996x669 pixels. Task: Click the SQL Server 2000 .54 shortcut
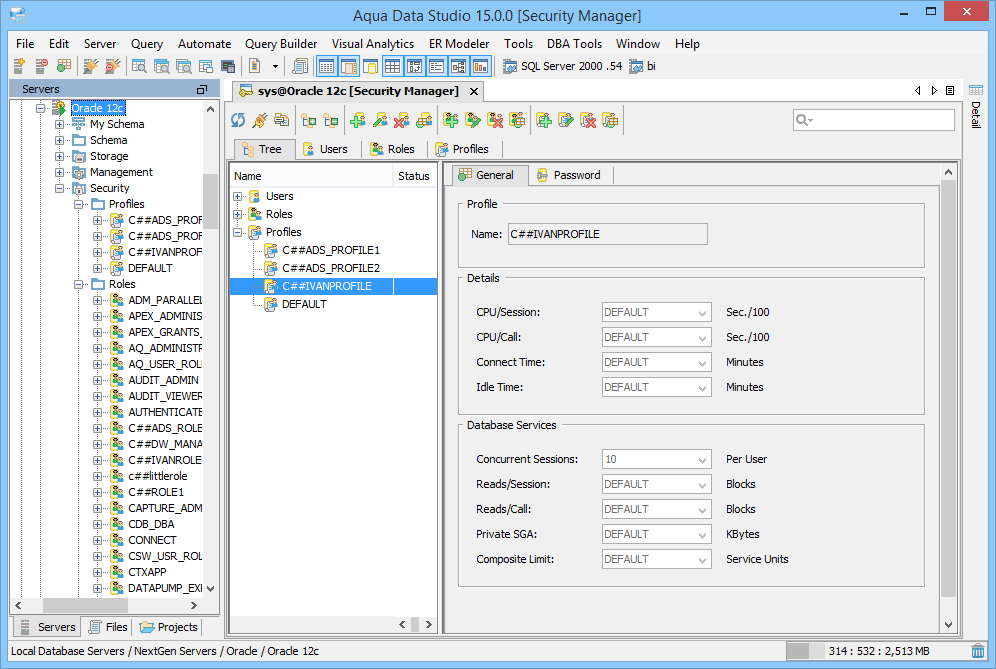tap(563, 66)
